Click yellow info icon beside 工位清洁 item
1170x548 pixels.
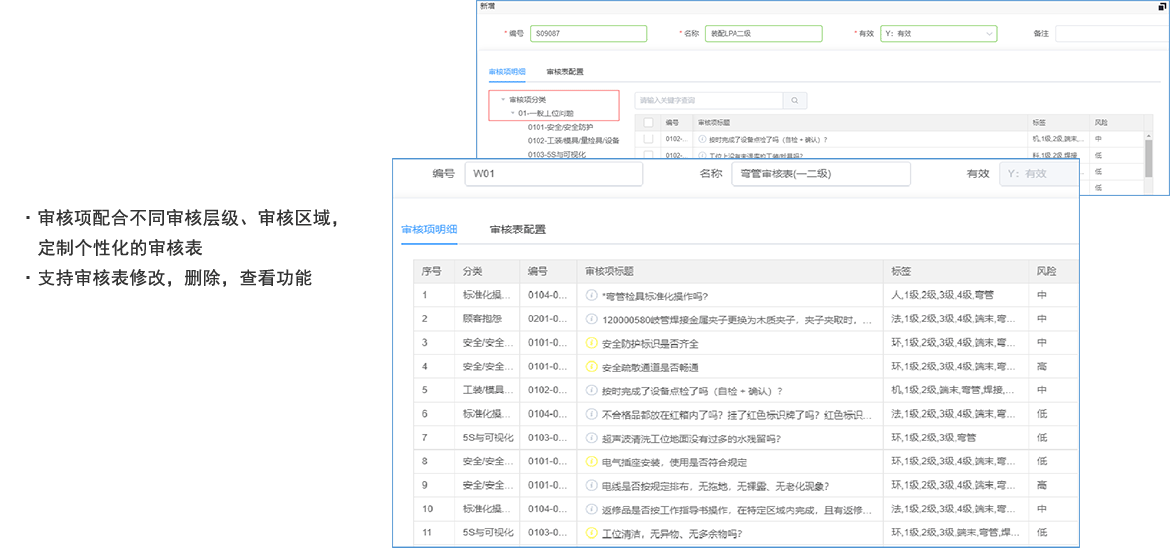(x=591, y=533)
